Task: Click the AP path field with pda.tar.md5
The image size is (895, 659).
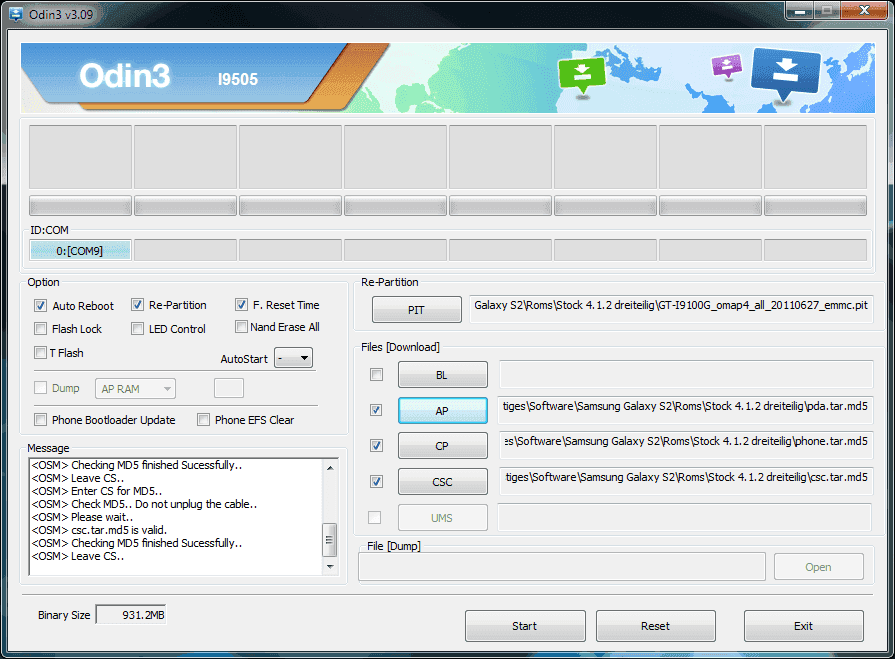Action: point(686,410)
